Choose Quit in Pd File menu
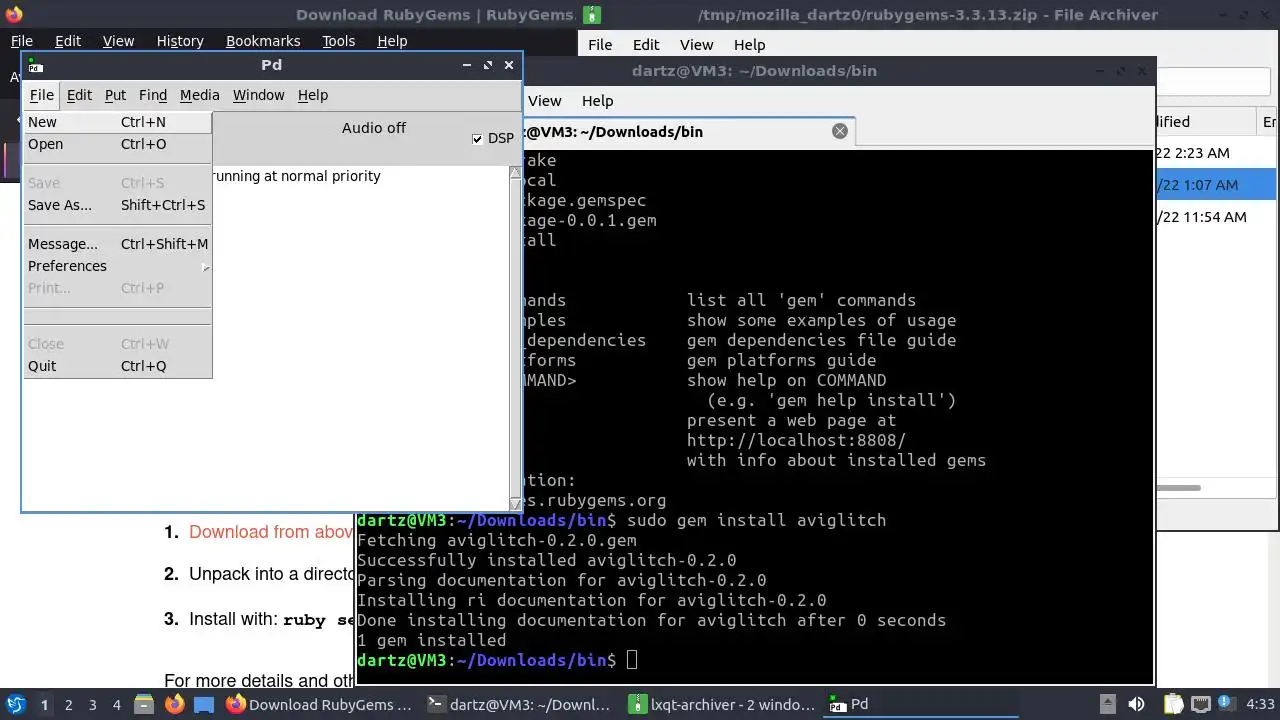Viewport: 1280px width, 720px height. click(117, 366)
